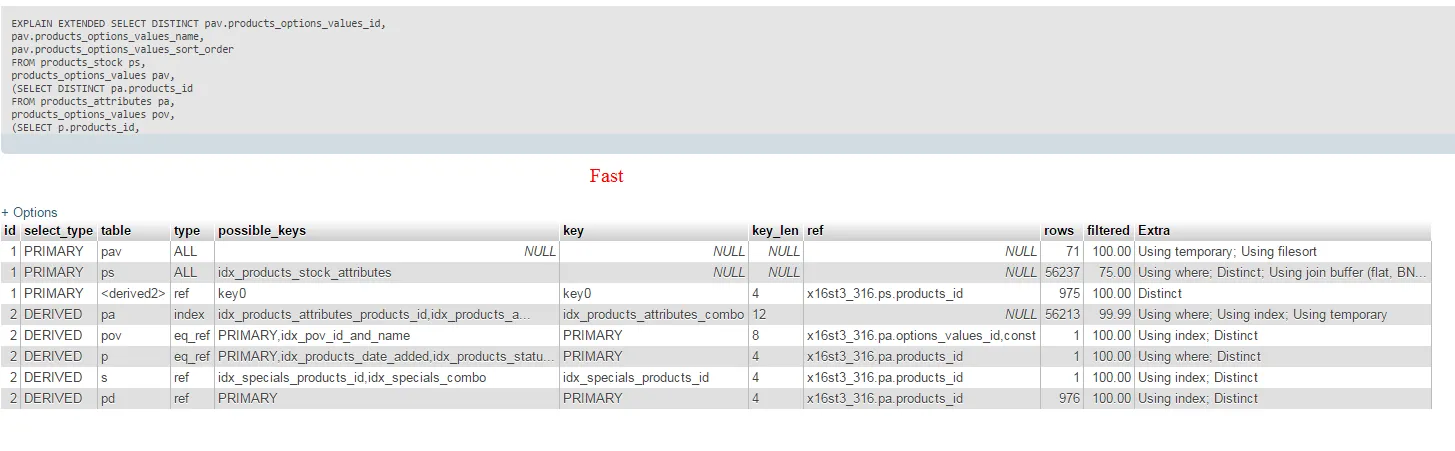Viewport: 1455px width, 451px height.
Task: Click the key_len value 12
Action: pos(759,314)
